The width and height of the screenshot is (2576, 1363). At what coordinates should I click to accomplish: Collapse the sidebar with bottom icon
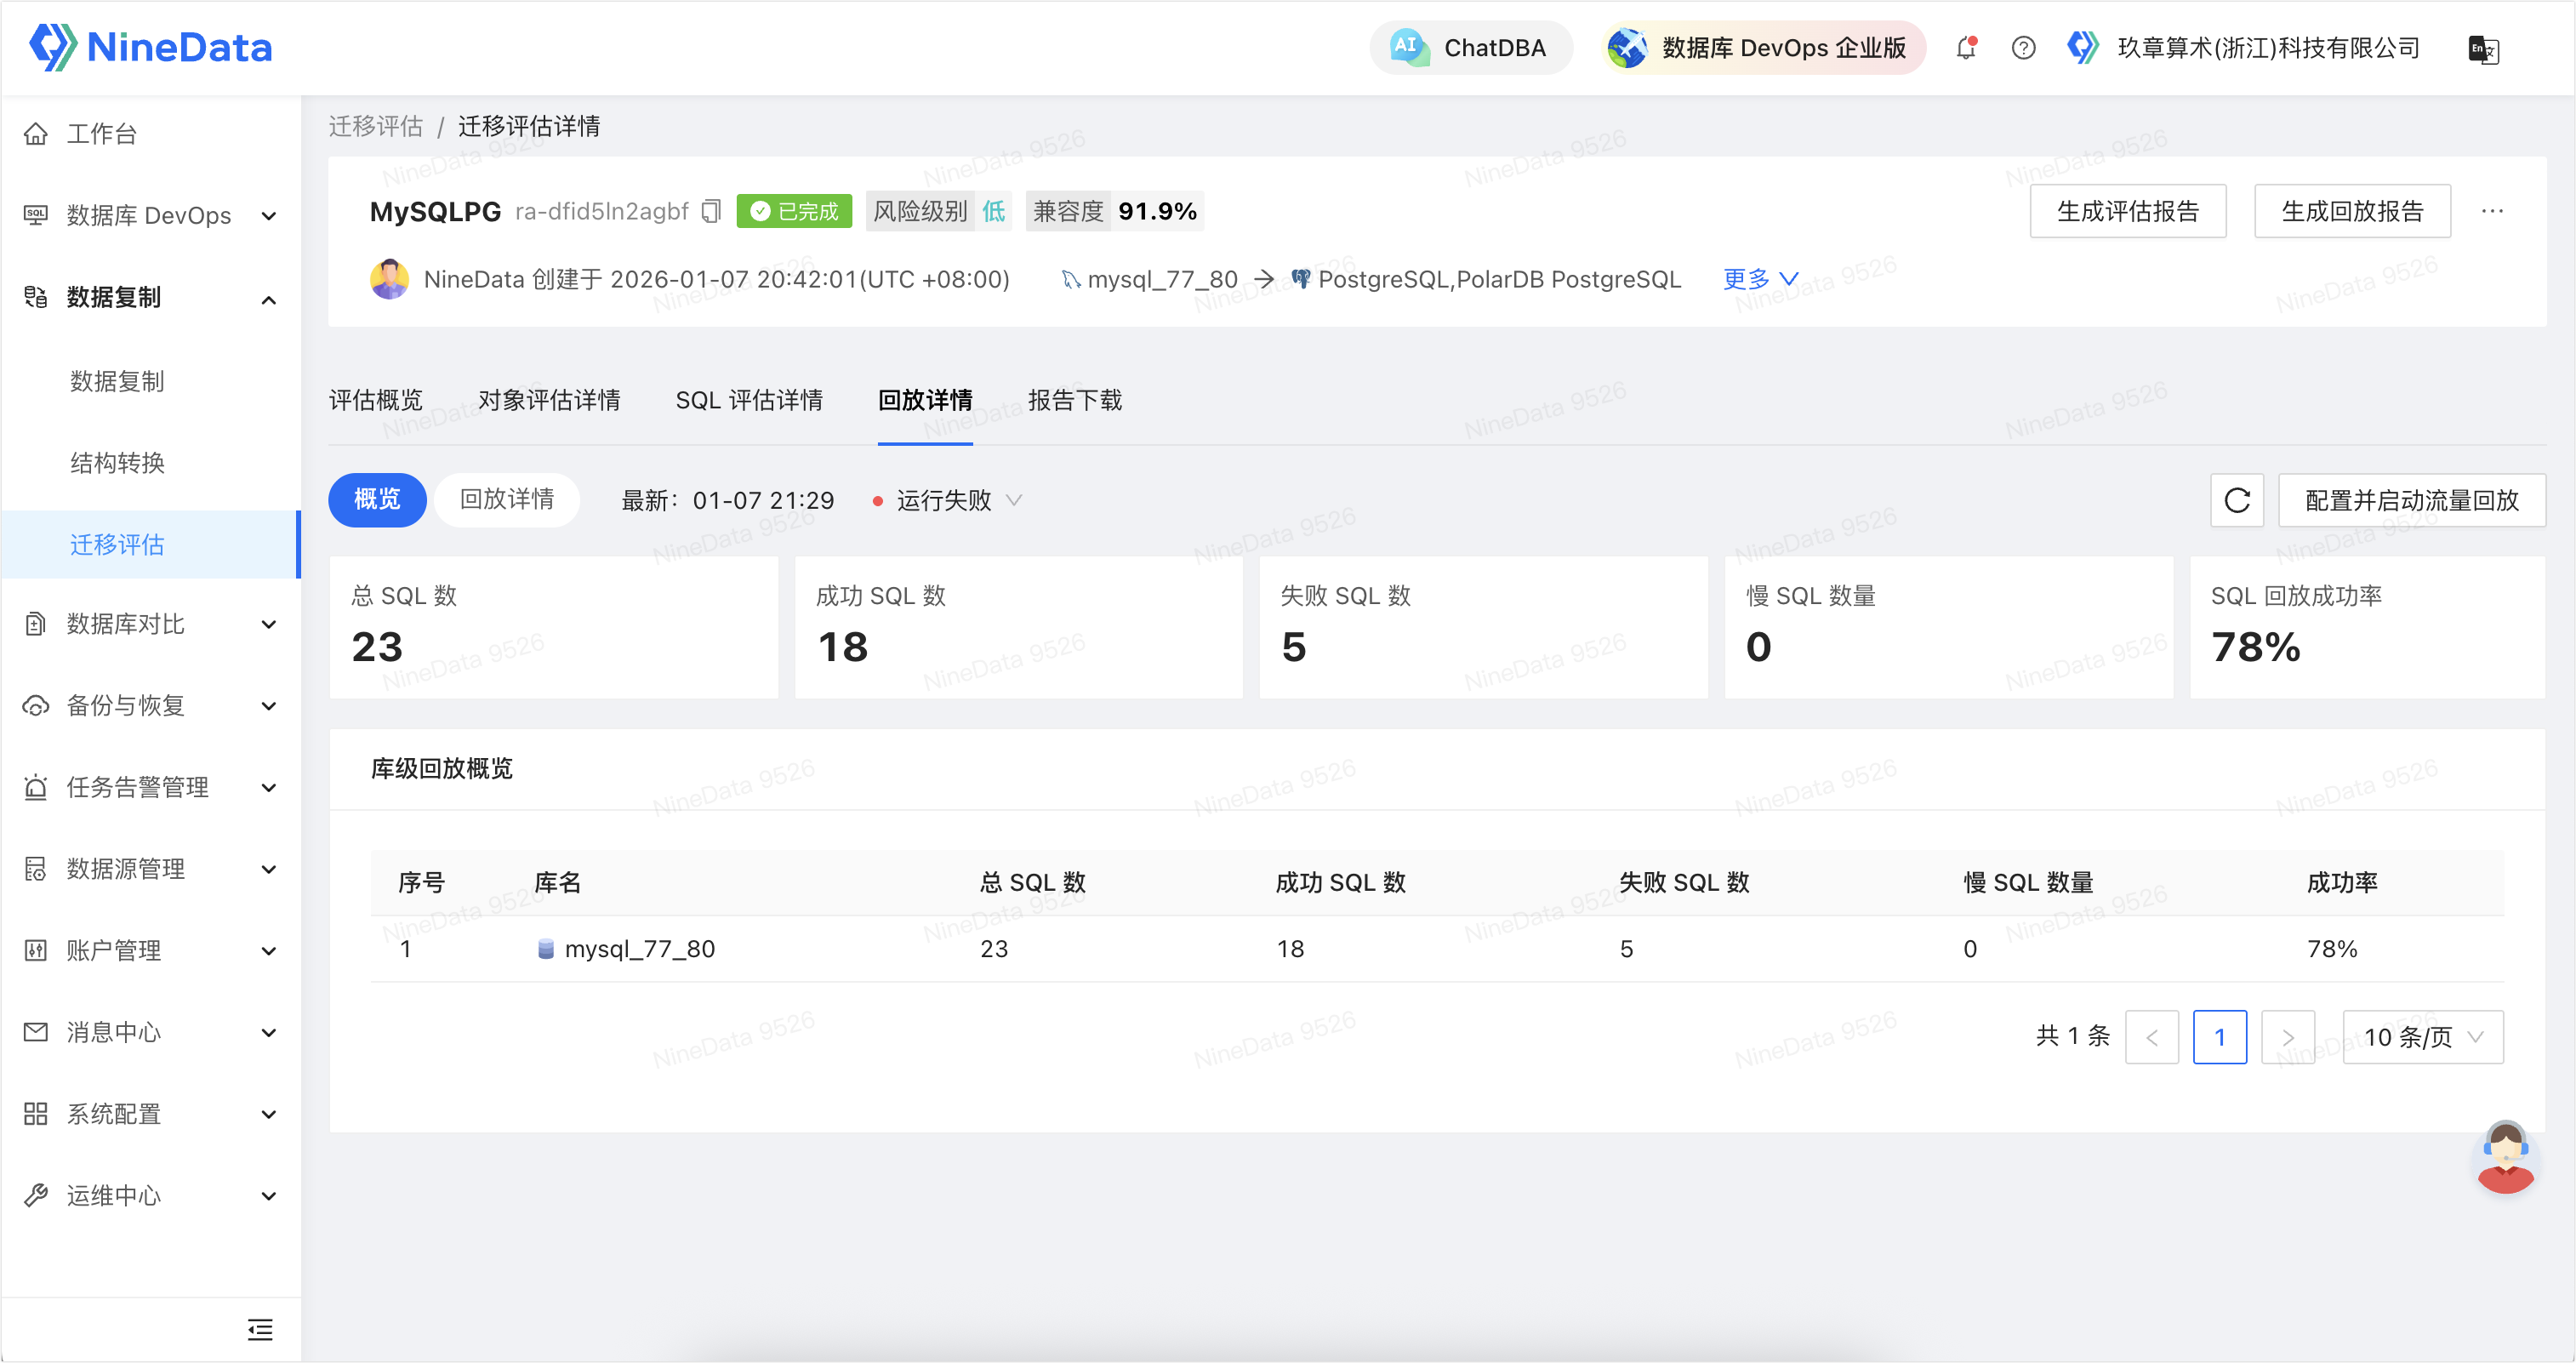pos(260,1329)
